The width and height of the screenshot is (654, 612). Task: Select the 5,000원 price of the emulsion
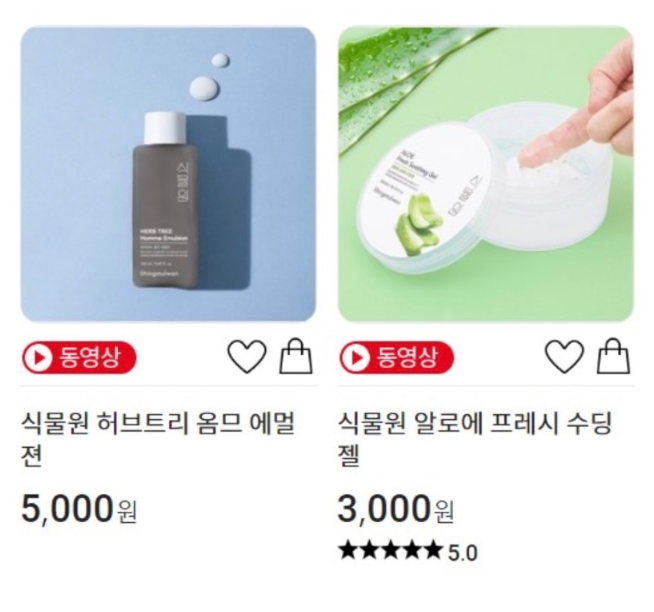pos(79,509)
